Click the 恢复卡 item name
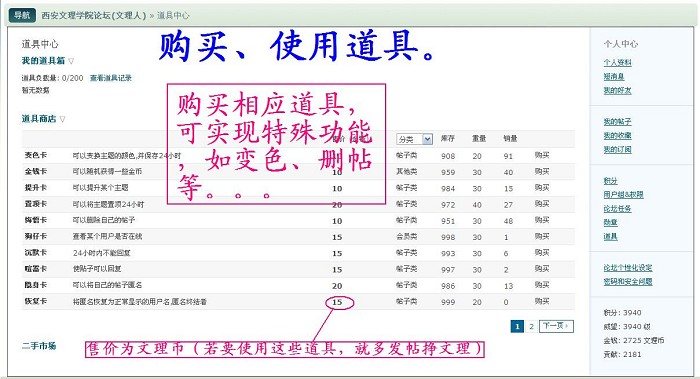 coord(36,301)
